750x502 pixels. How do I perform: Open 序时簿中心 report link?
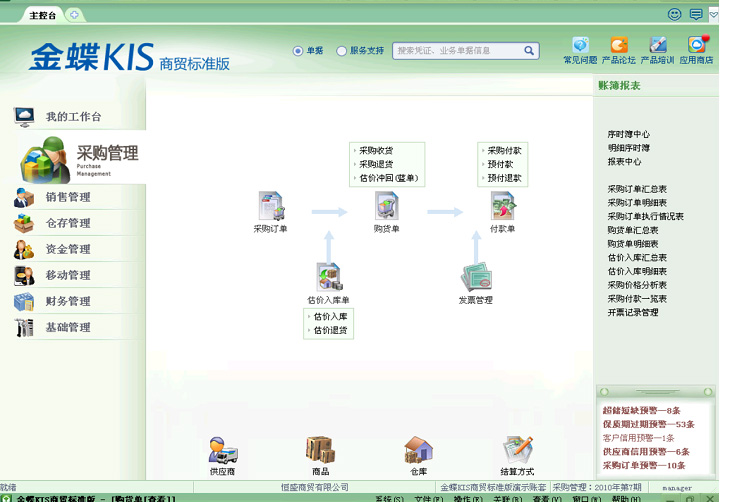[x=629, y=134]
